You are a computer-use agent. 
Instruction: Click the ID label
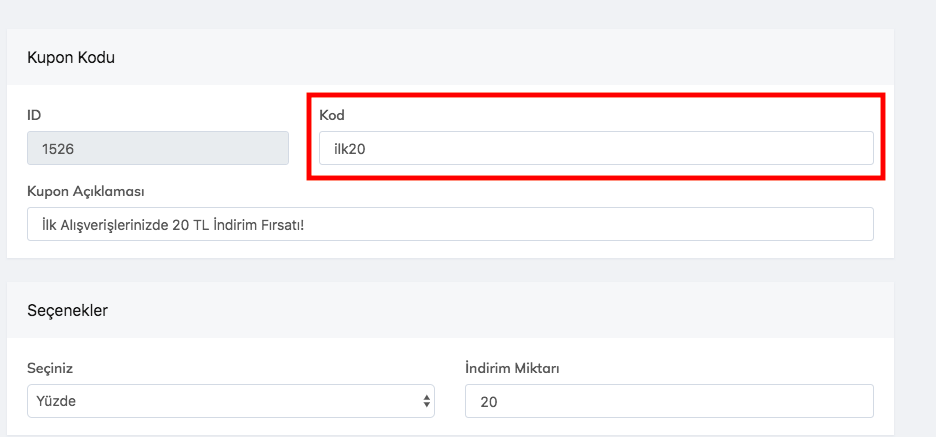point(34,115)
